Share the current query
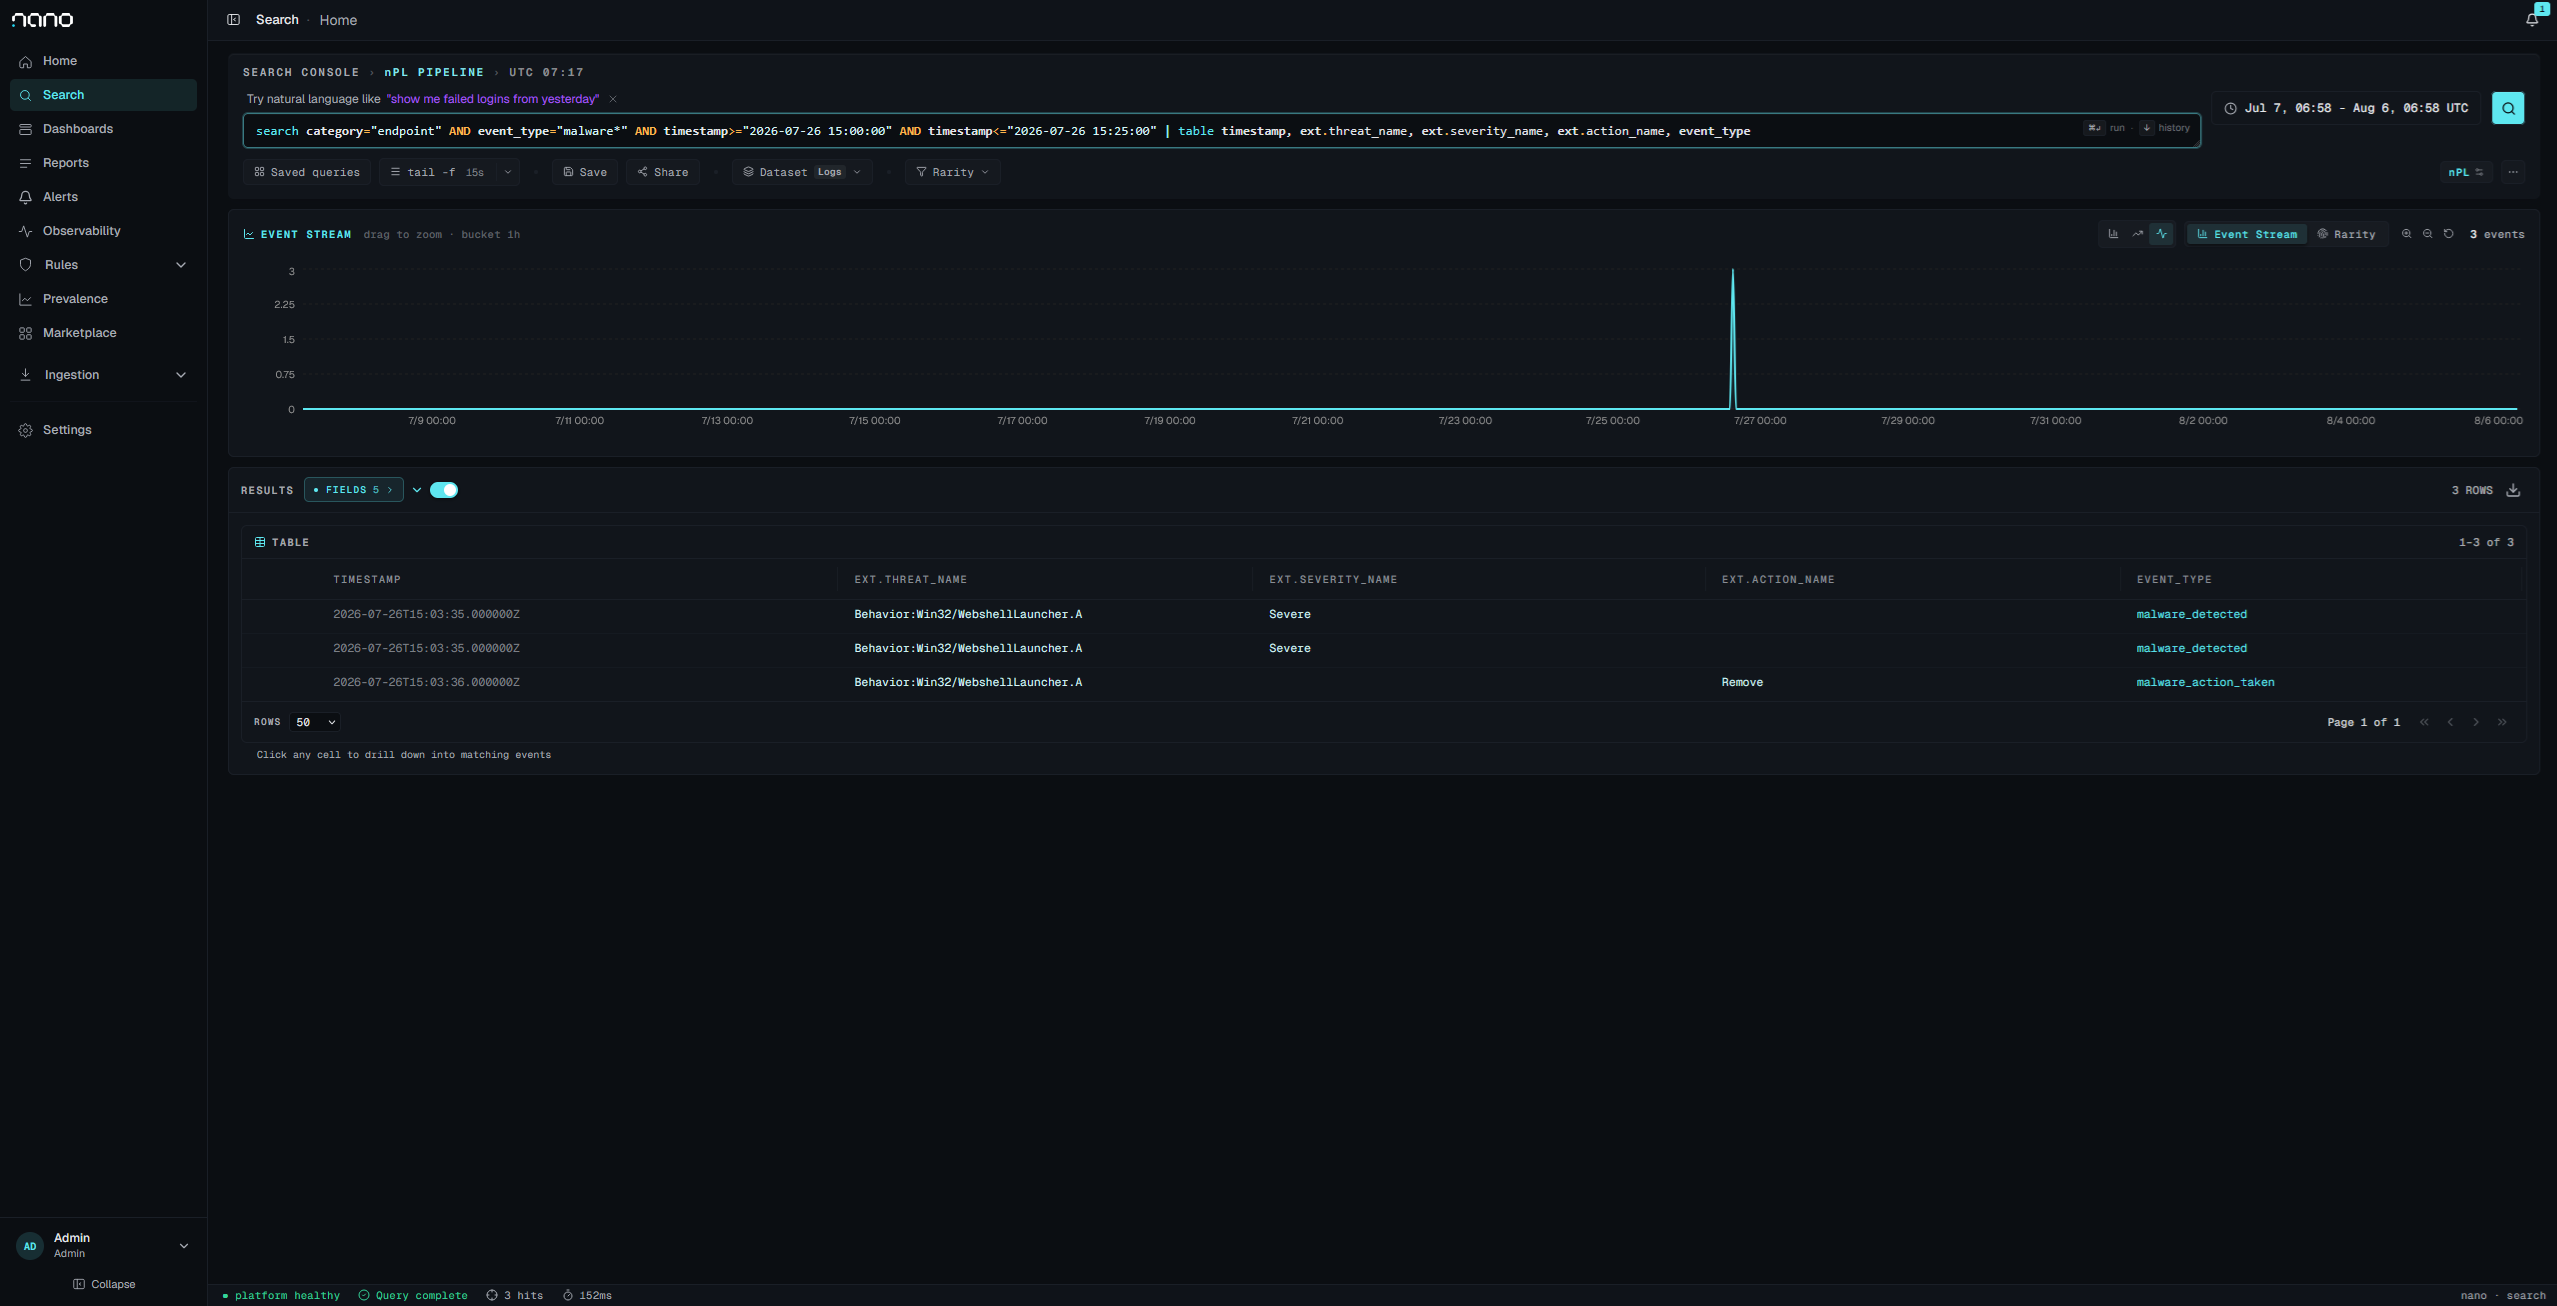Viewport: 2557px width, 1306px height. (663, 172)
